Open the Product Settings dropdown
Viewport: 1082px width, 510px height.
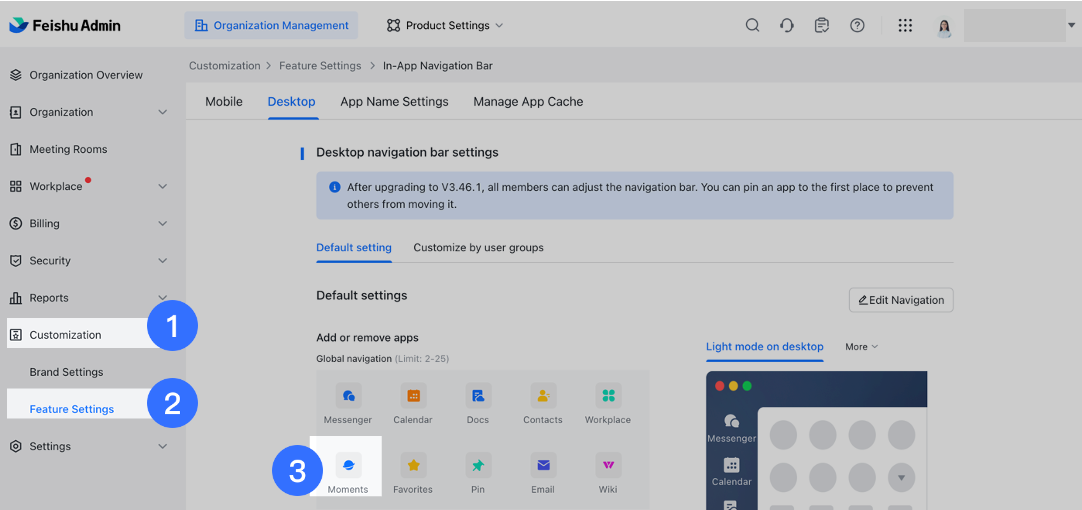(445, 26)
